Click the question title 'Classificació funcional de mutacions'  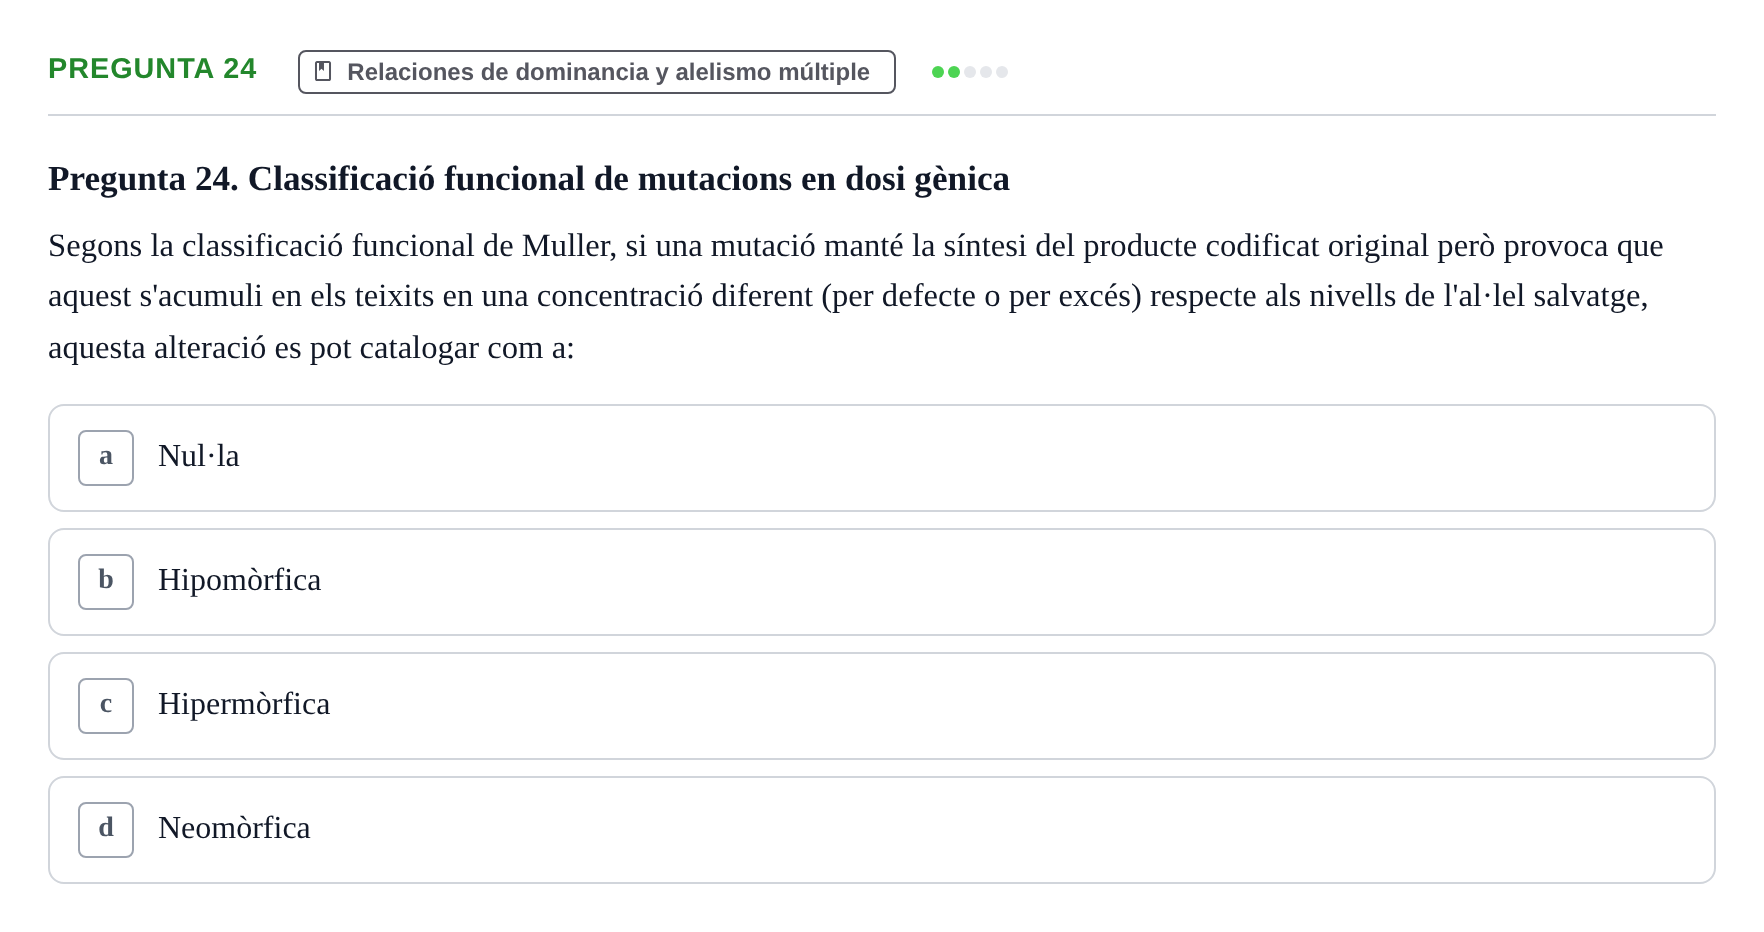(529, 179)
